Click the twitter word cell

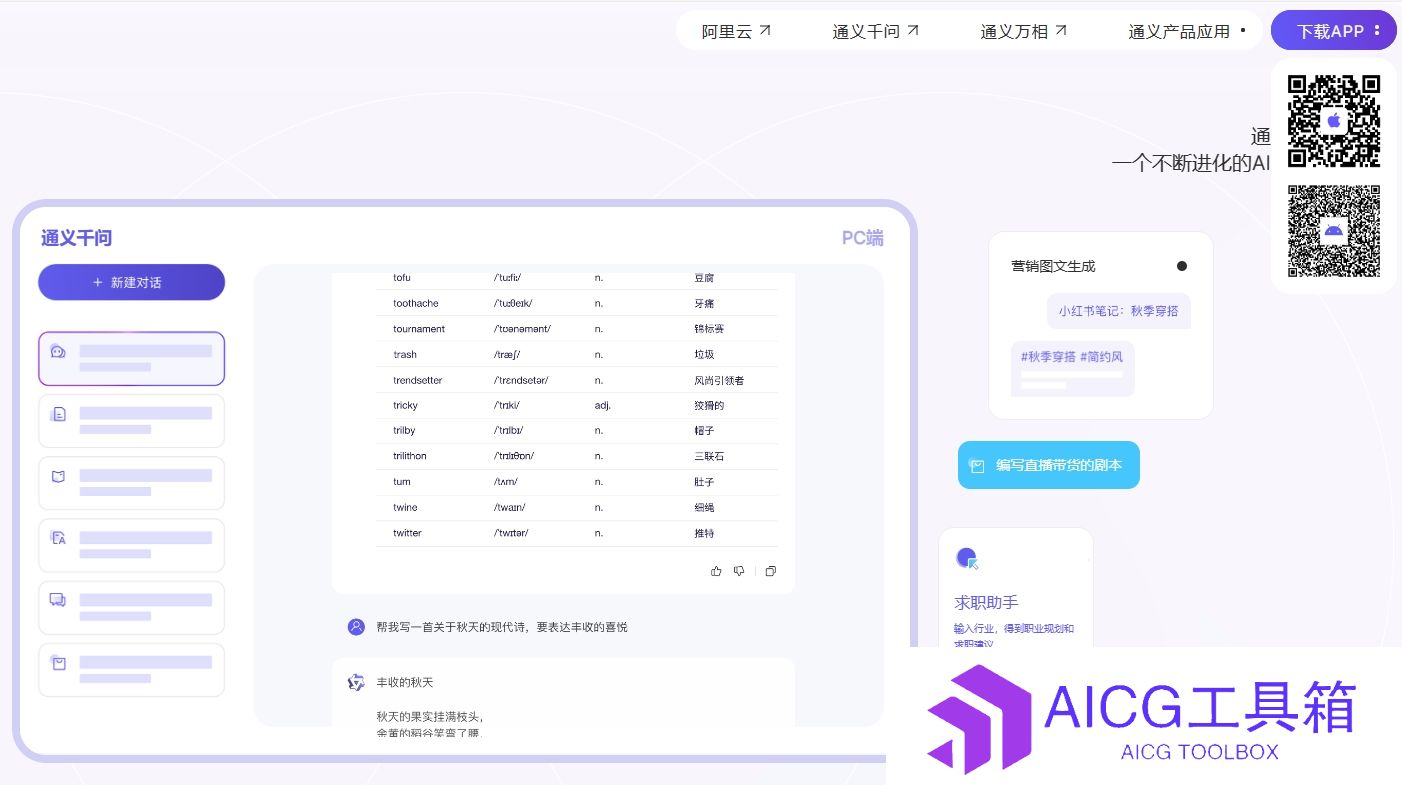[x=407, y=533]
